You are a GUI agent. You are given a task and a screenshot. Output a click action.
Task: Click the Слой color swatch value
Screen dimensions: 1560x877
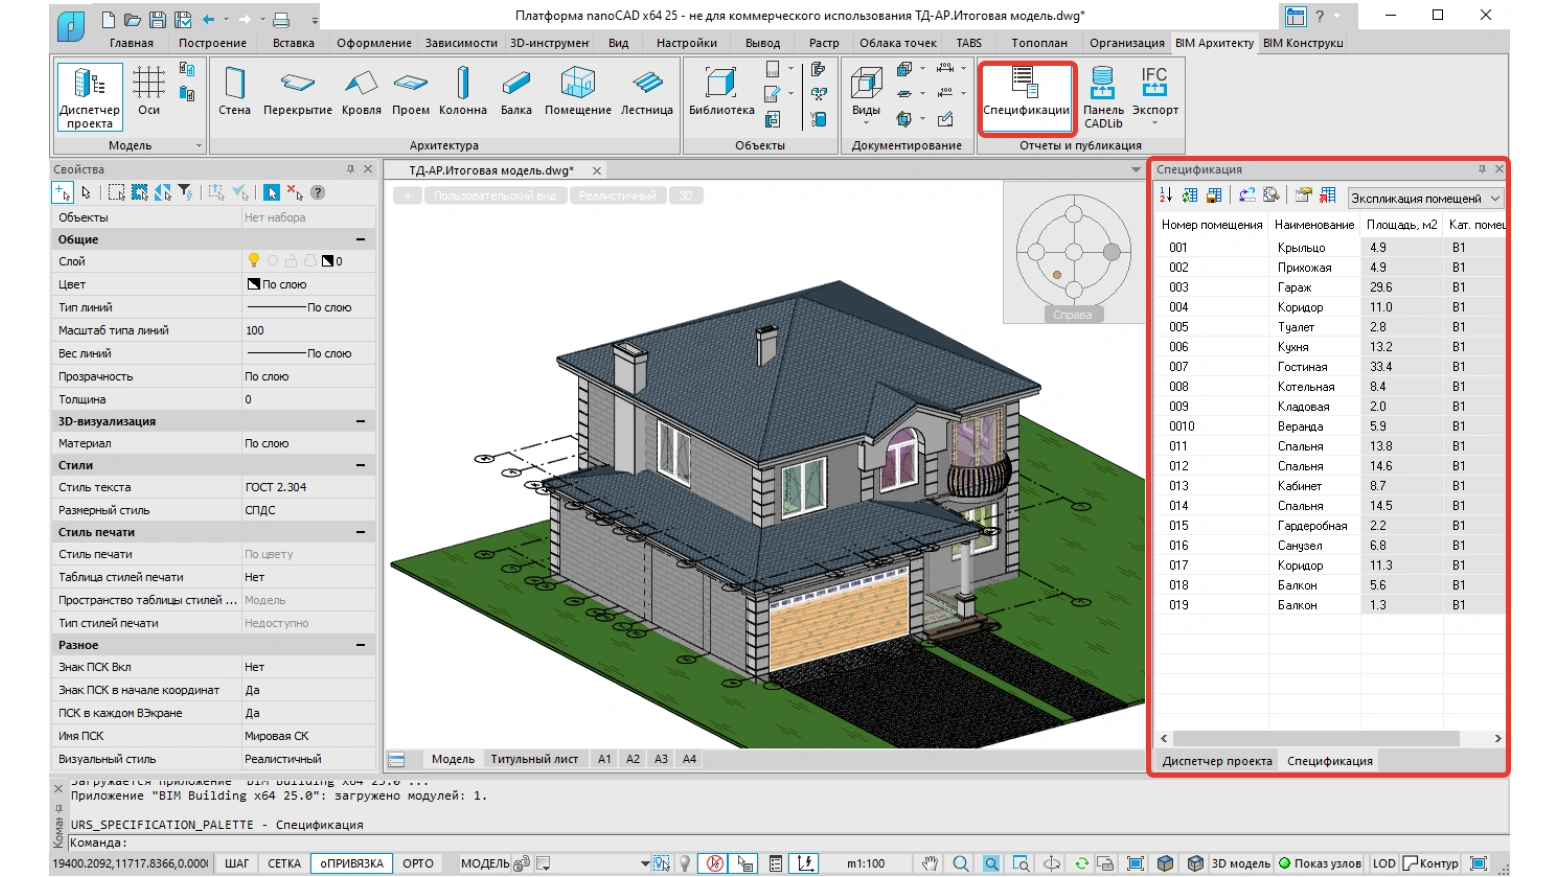click(329, 261)
